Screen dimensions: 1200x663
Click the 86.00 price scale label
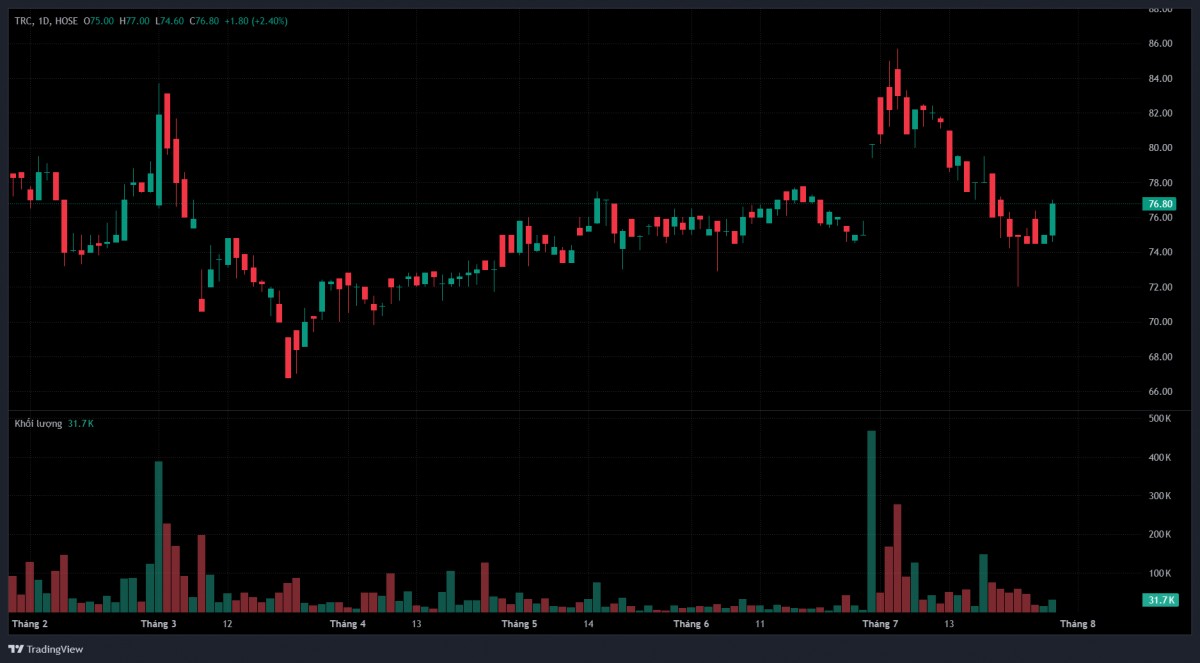1160,44
